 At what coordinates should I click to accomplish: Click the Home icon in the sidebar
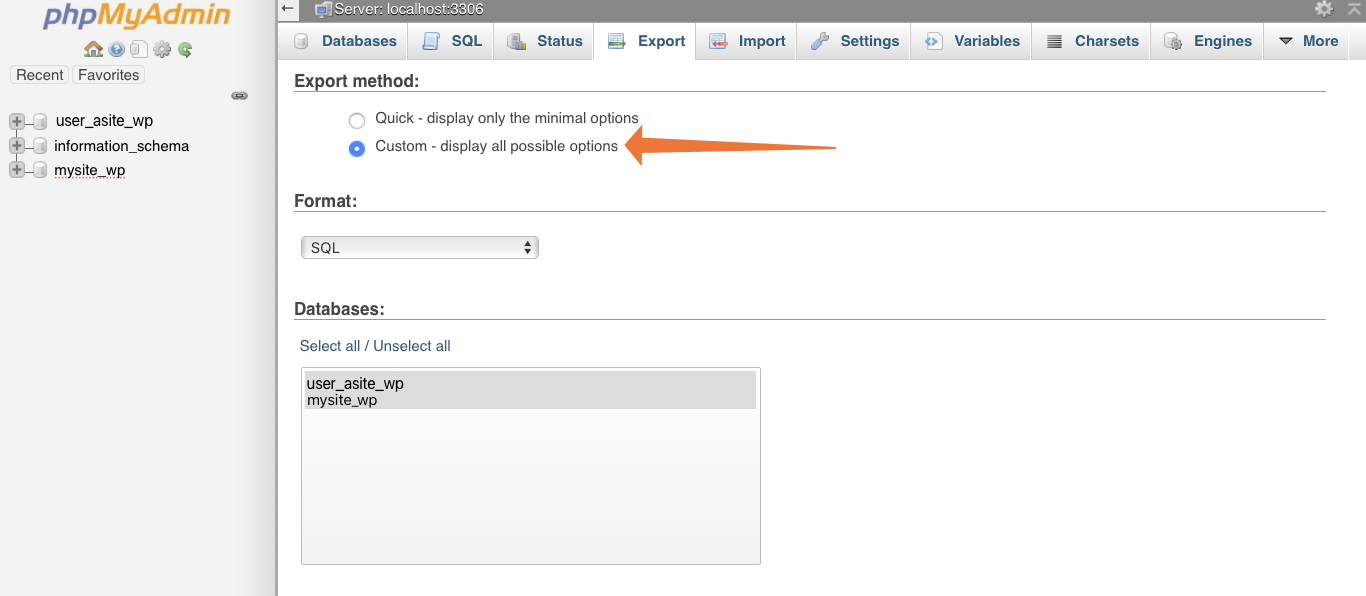point(93,49)
